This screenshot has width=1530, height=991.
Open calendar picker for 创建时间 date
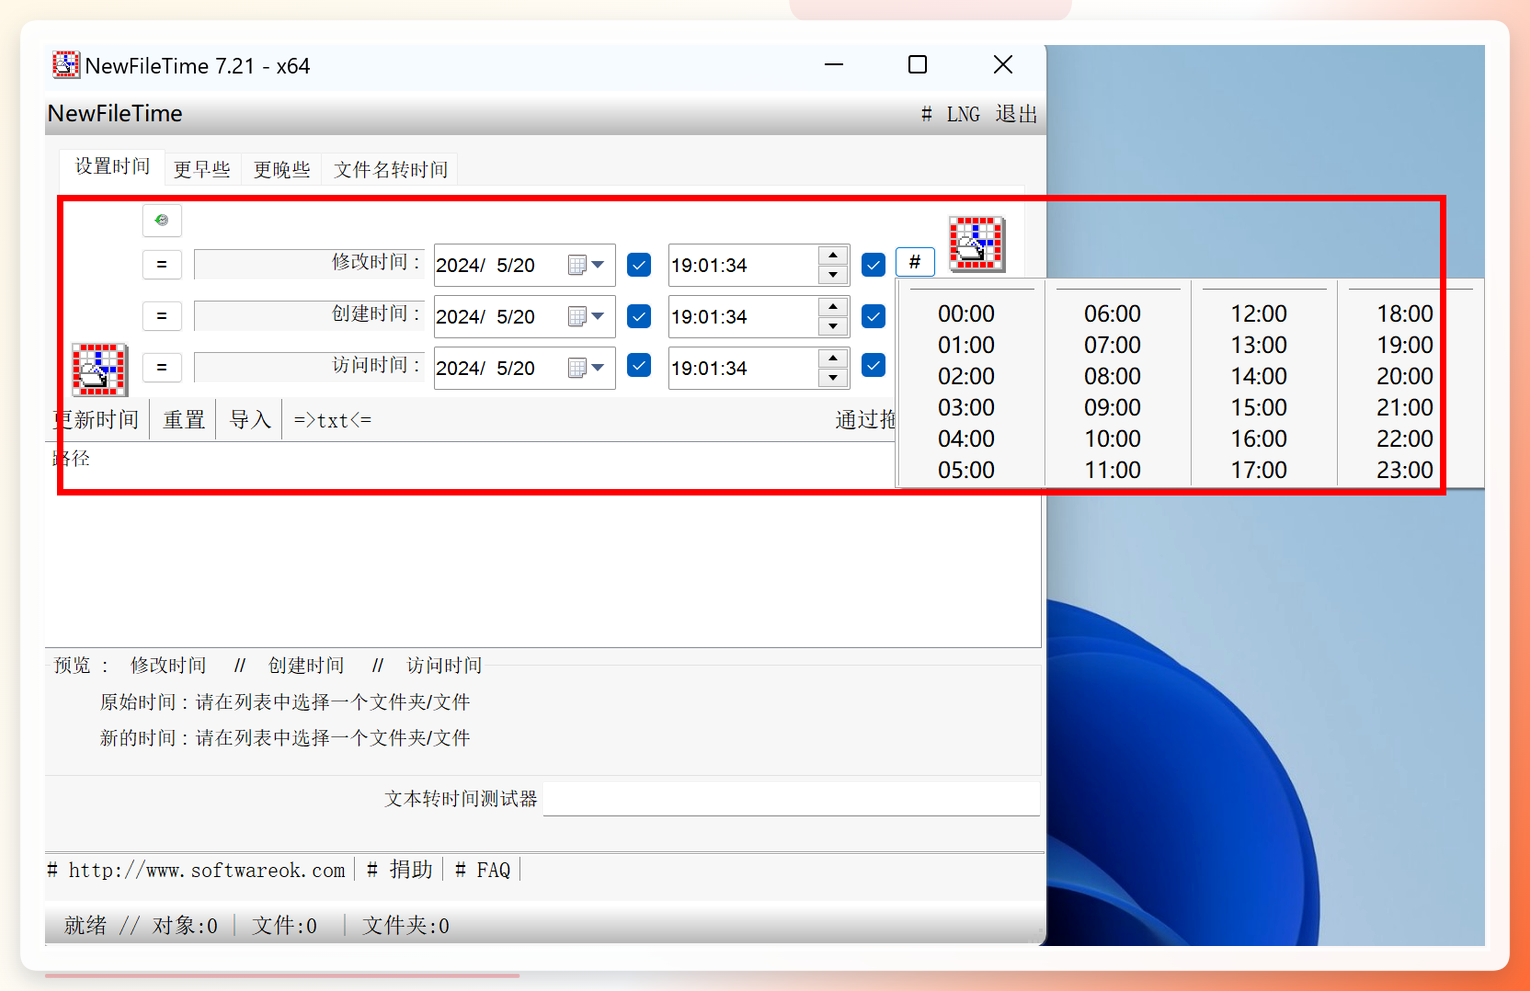pos(587,316)
